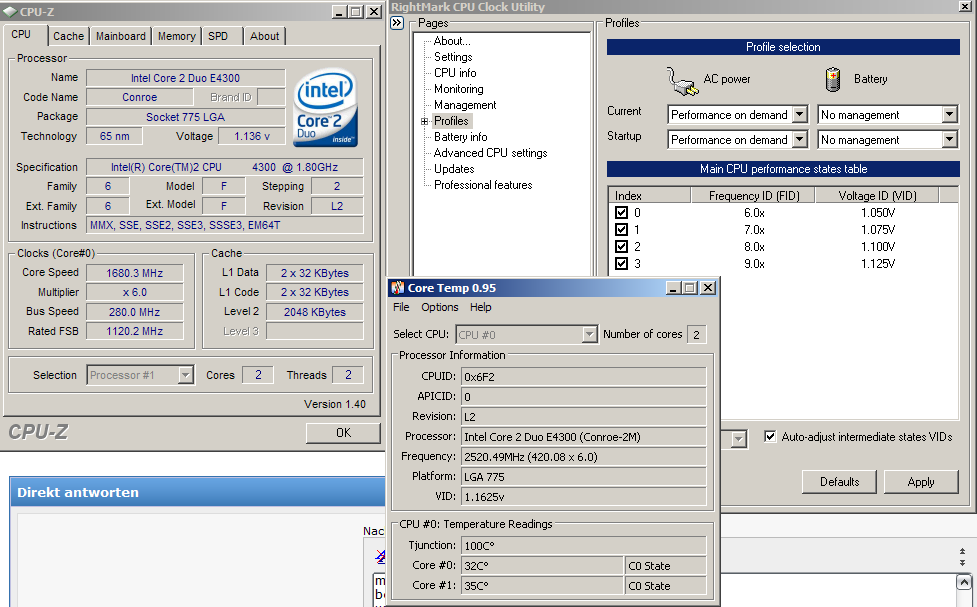Click the Voltage ID (VID) column header
The image size is (977, 607).
click(x=877, y=196)
